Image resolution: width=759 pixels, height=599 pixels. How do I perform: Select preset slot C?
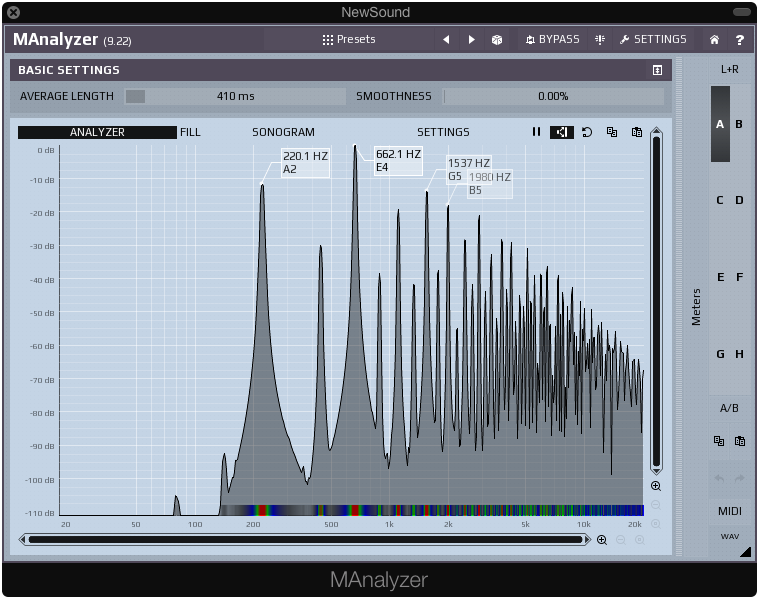(x=720, y=200)
